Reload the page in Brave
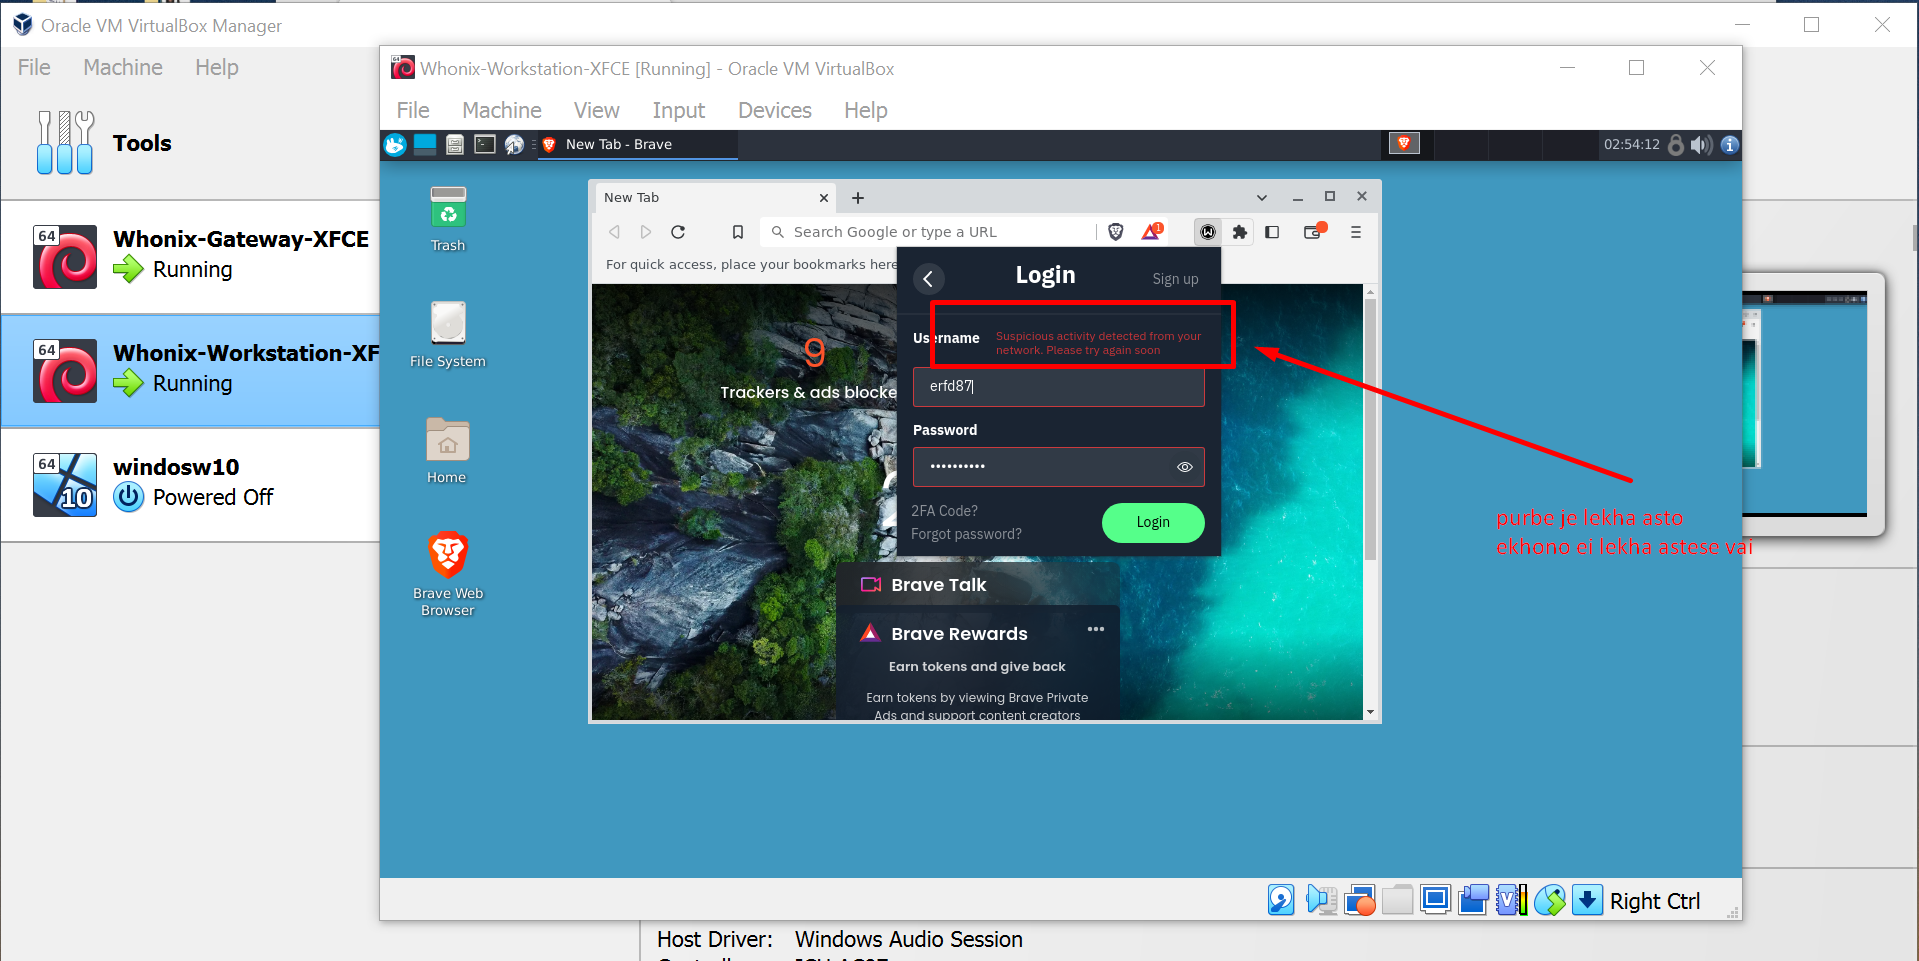1919x961 pixels. click(678, 232)
